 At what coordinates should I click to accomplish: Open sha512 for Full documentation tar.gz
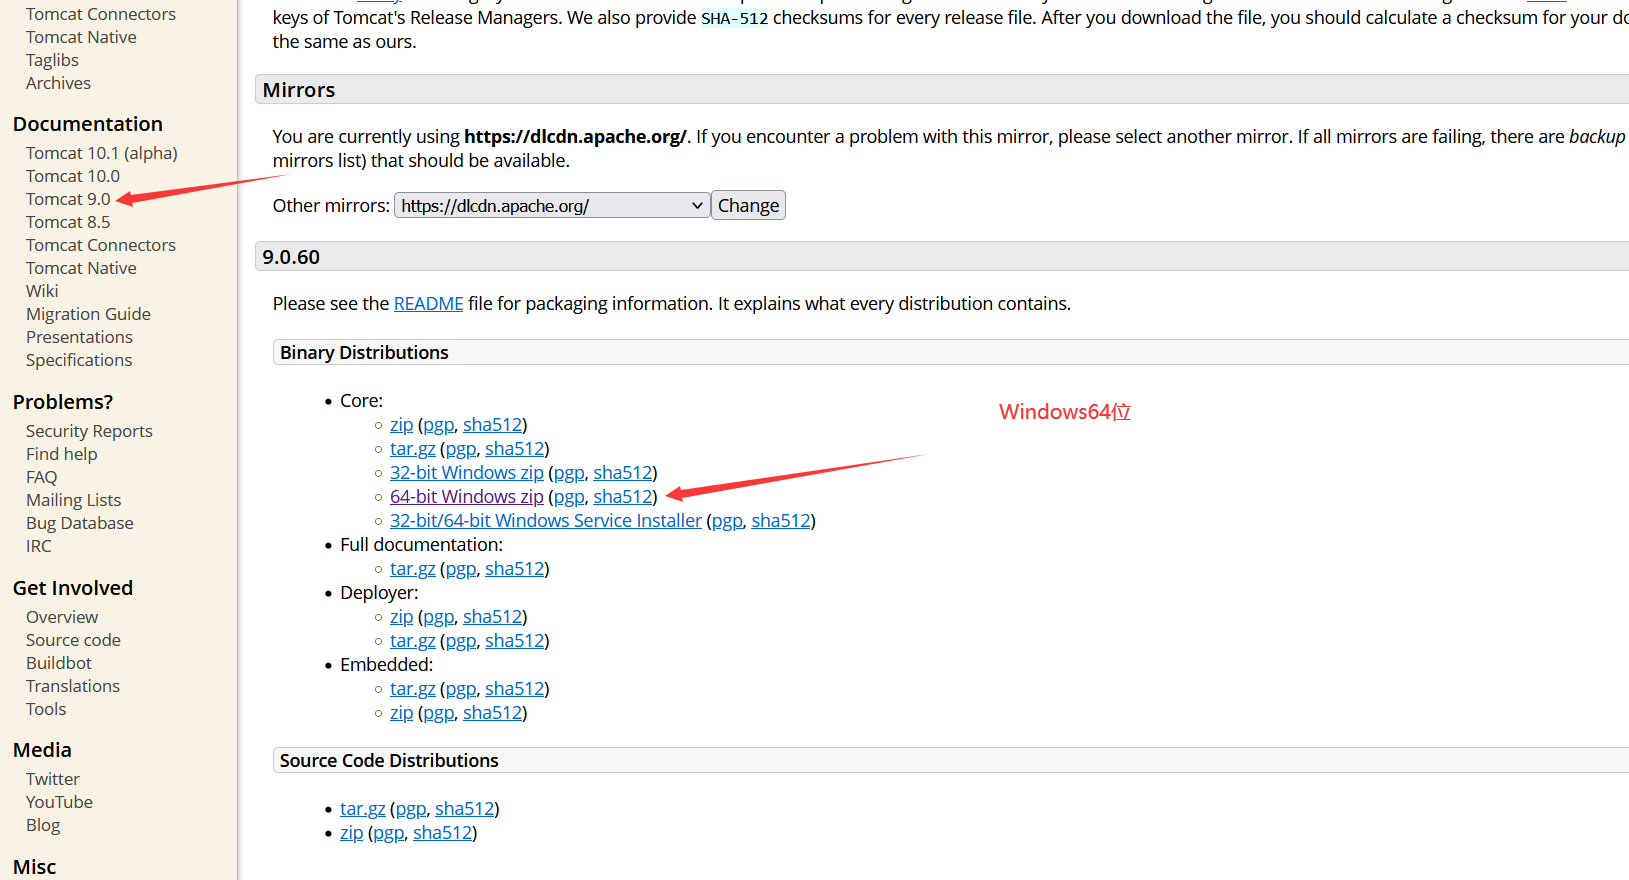(515, 569)
